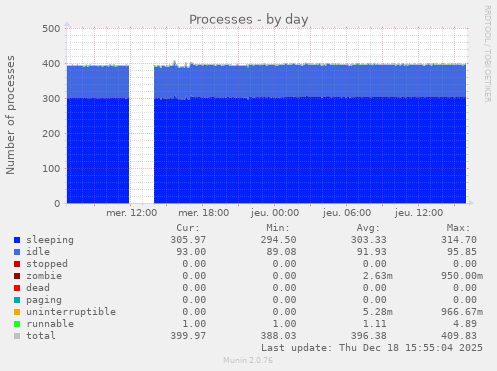Click the 'jeu. 06:00' time axis label
Screen dimensions: 497x371
[x=347, y=213]
